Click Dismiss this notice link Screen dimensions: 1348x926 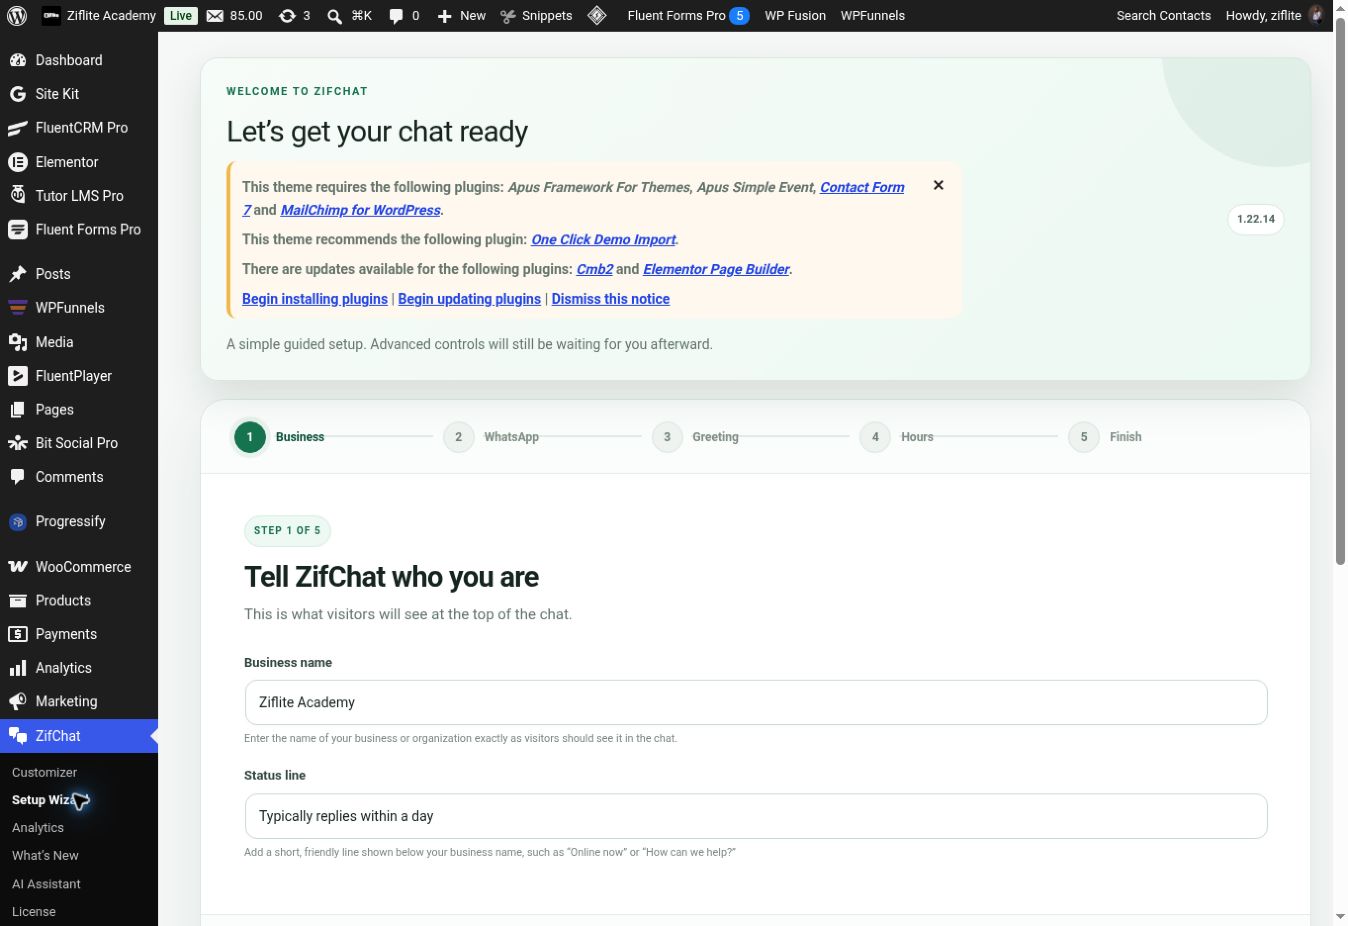pos(611,299)
